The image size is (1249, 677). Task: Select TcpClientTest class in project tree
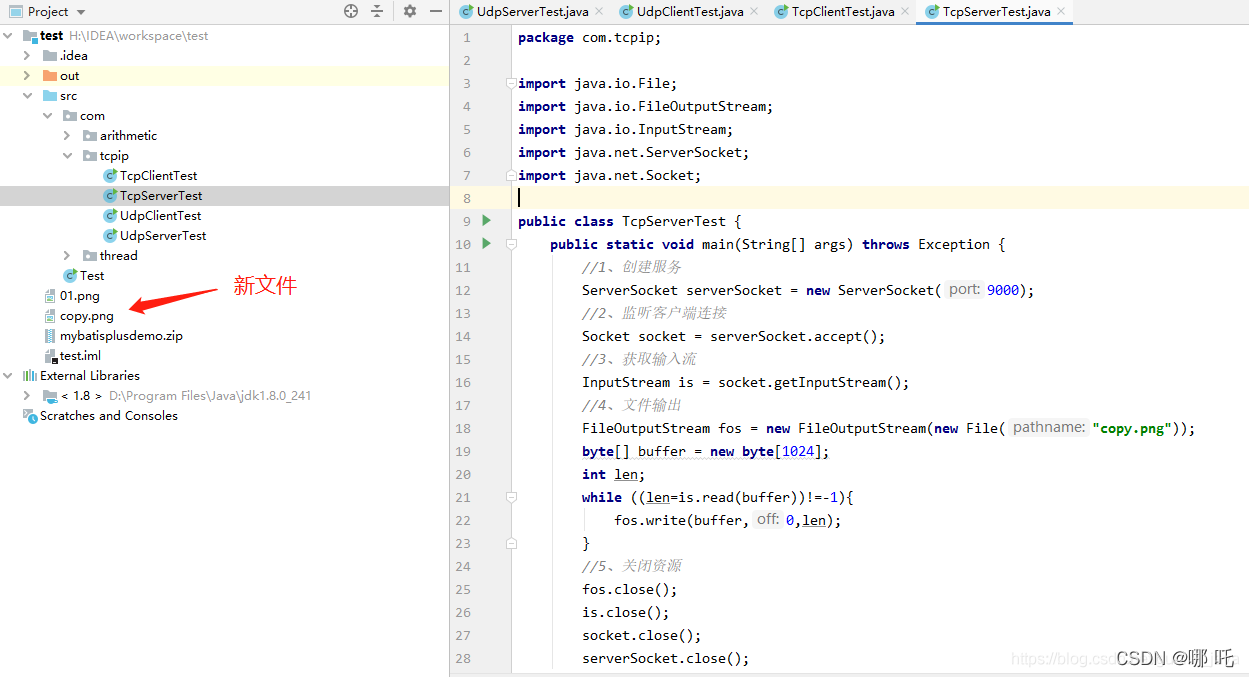point(158,176)
